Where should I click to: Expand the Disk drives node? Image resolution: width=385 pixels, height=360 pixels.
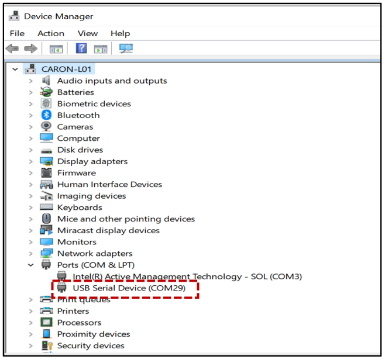[x=31, y=150]
